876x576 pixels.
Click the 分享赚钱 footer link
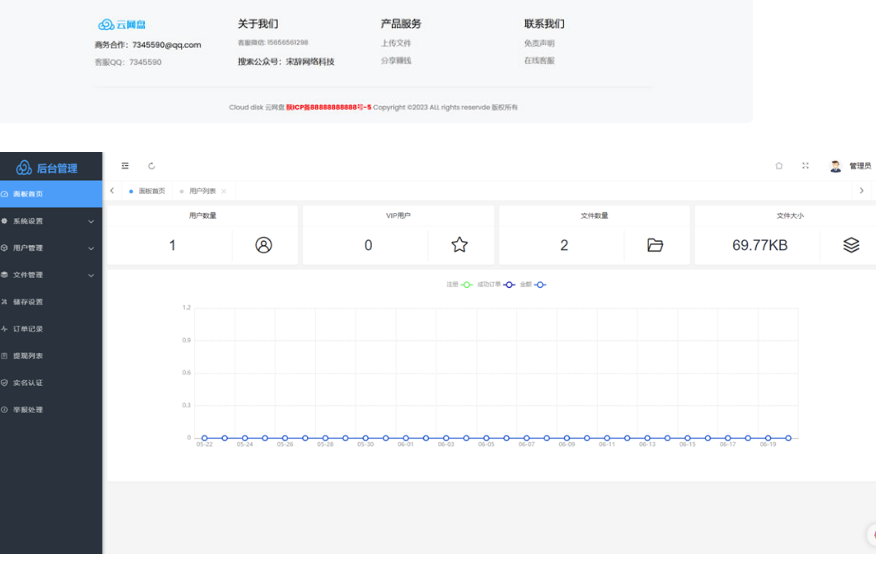(396, 60)
